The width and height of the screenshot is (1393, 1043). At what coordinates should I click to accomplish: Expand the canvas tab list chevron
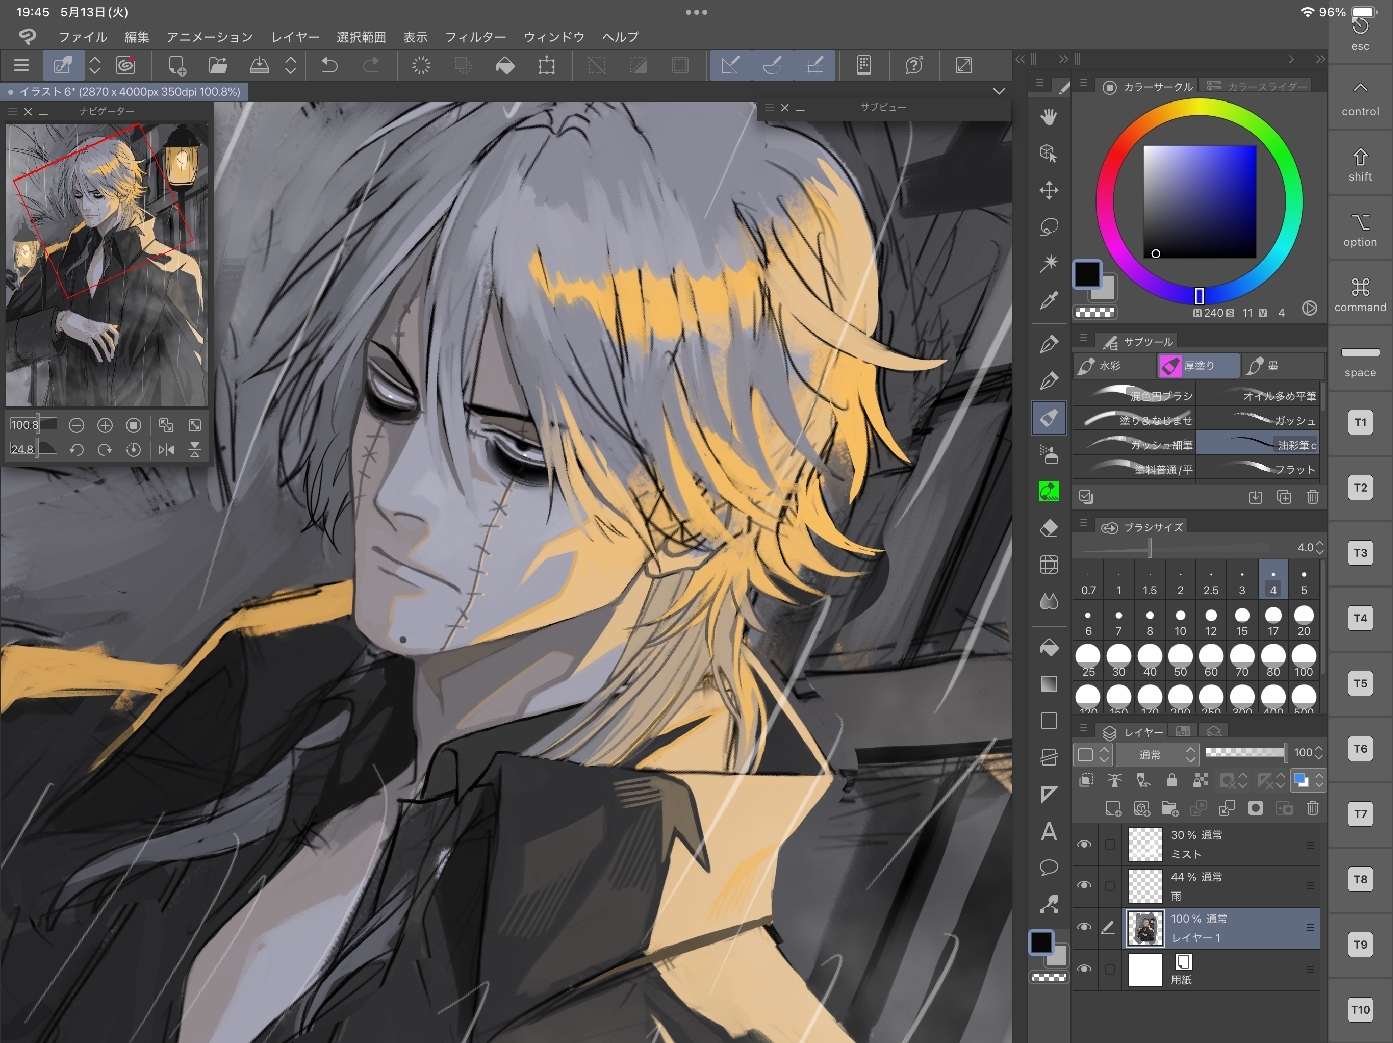click(x=998, y=91)
